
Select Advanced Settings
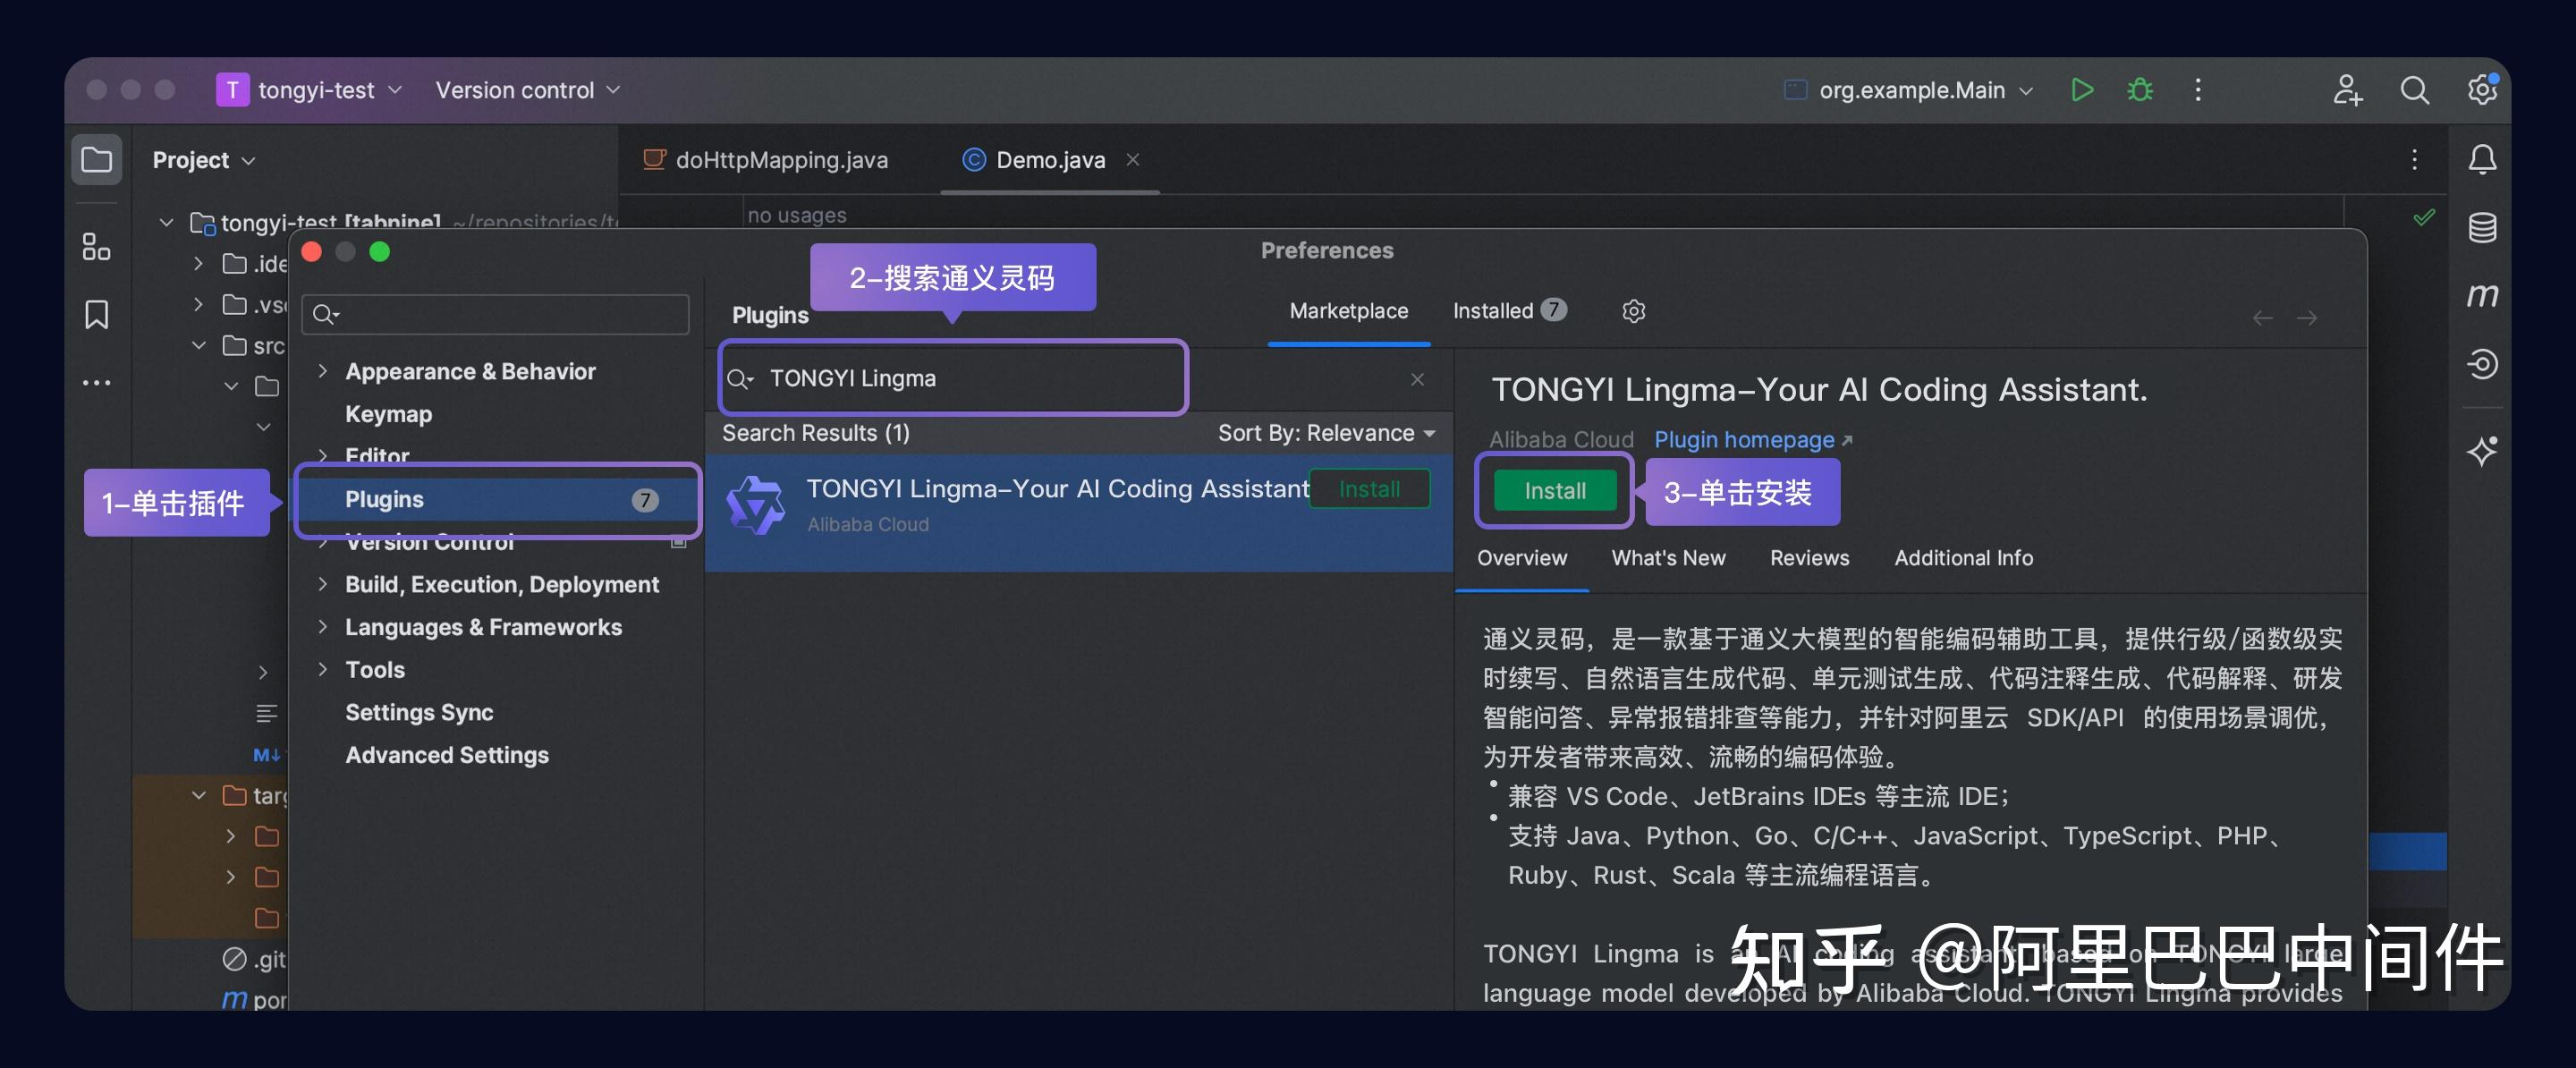[446, 755]
